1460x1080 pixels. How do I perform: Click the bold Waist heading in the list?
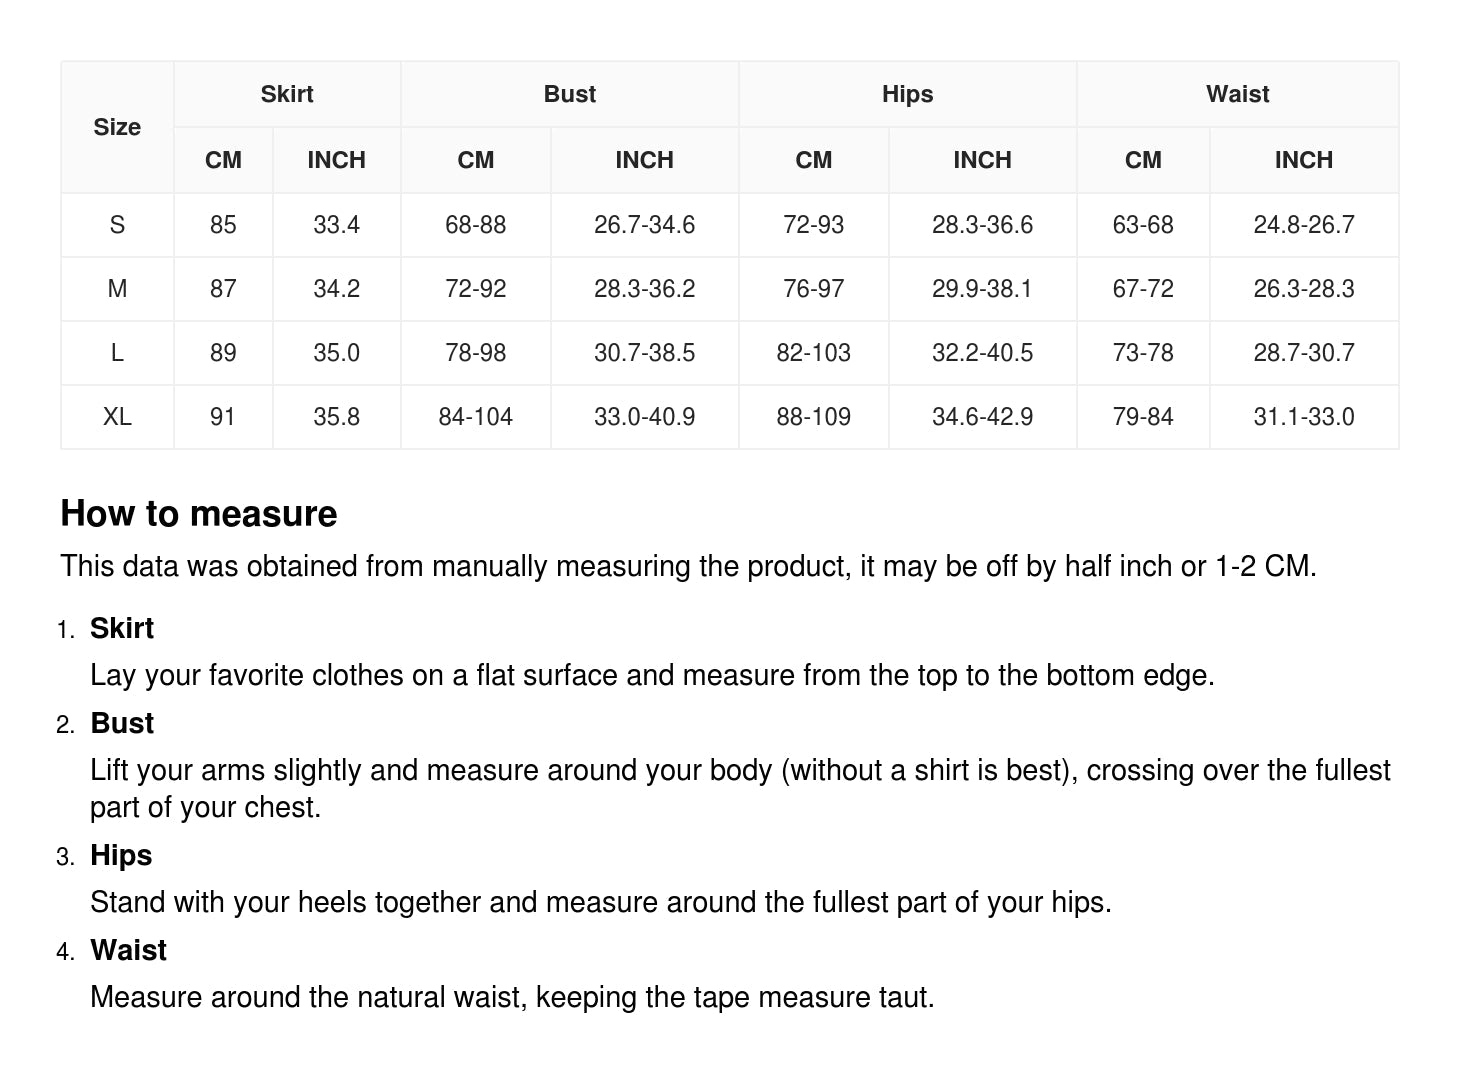[x=128, y=950]
